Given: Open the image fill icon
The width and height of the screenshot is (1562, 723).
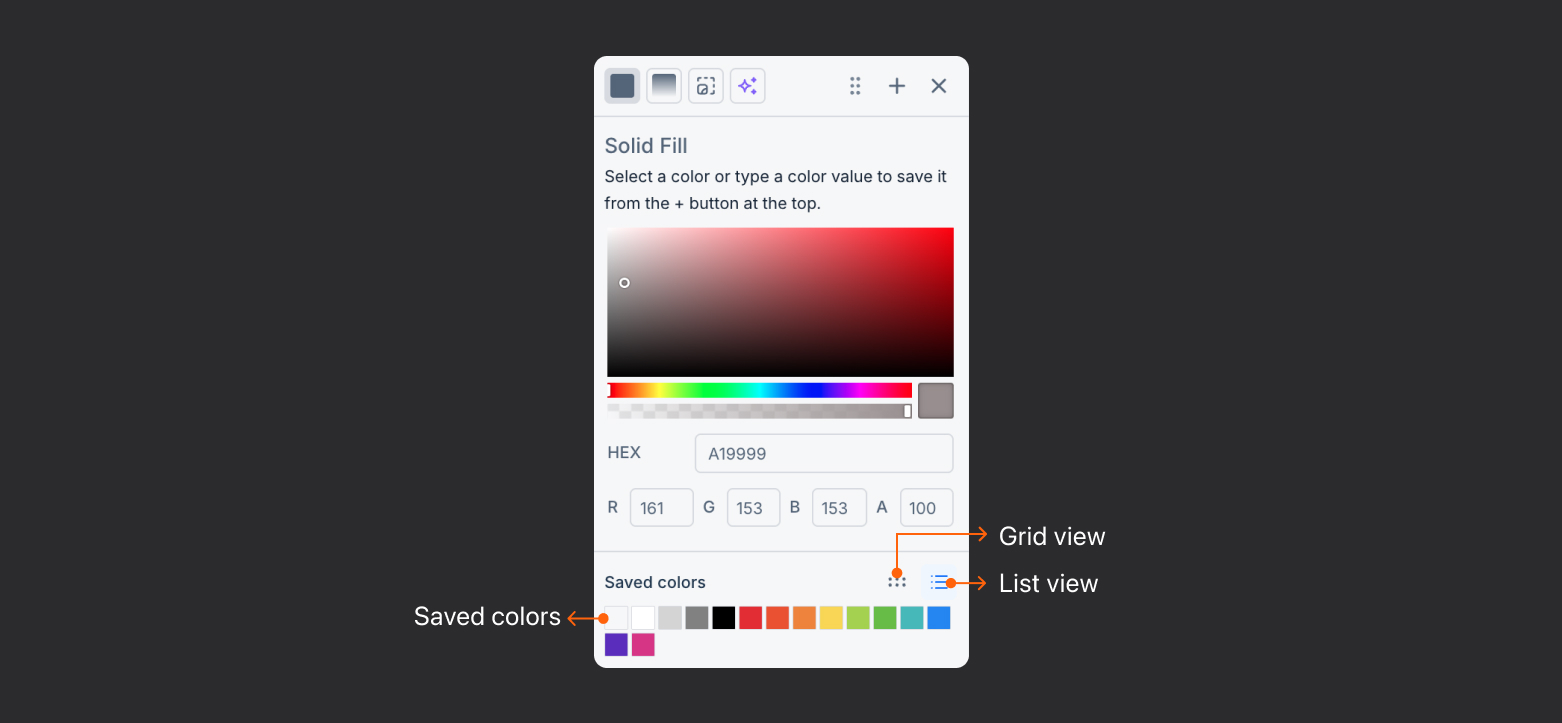Looking at the screenshot, I should pos(706,86).
